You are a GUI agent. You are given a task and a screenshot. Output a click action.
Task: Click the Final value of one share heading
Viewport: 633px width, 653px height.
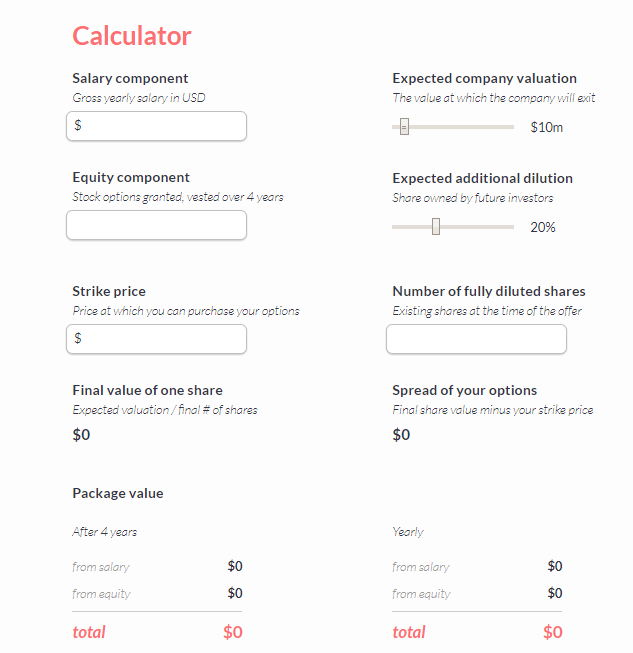(147, 390)
